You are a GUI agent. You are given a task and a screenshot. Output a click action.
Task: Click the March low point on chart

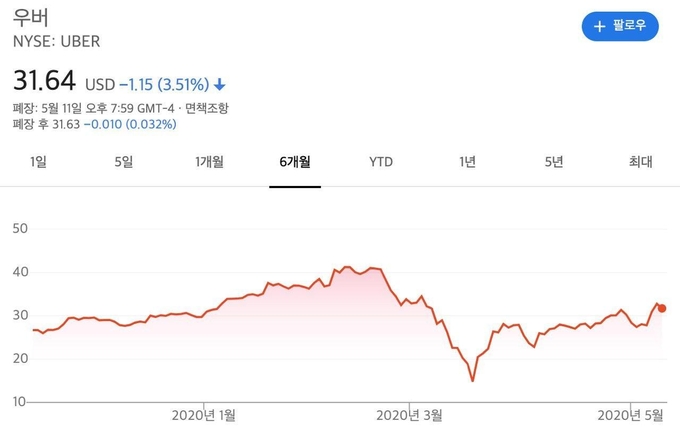pyautogui.click(x=472, y=381)
